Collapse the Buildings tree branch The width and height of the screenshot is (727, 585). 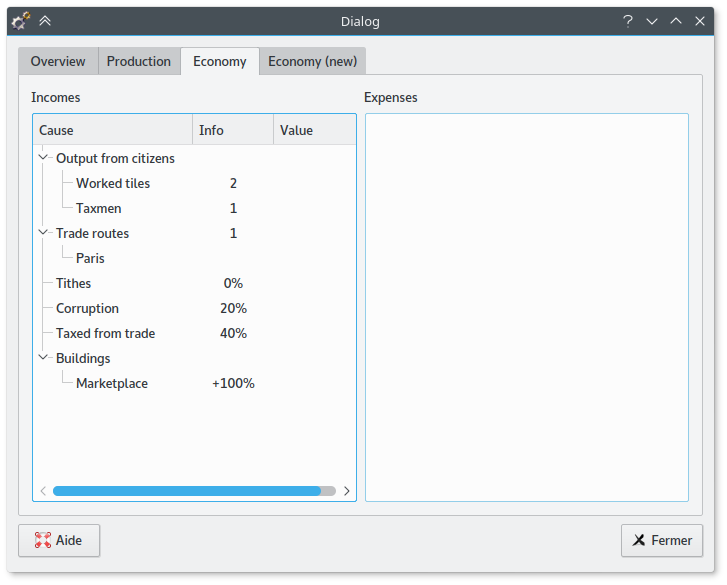[43, 358]
